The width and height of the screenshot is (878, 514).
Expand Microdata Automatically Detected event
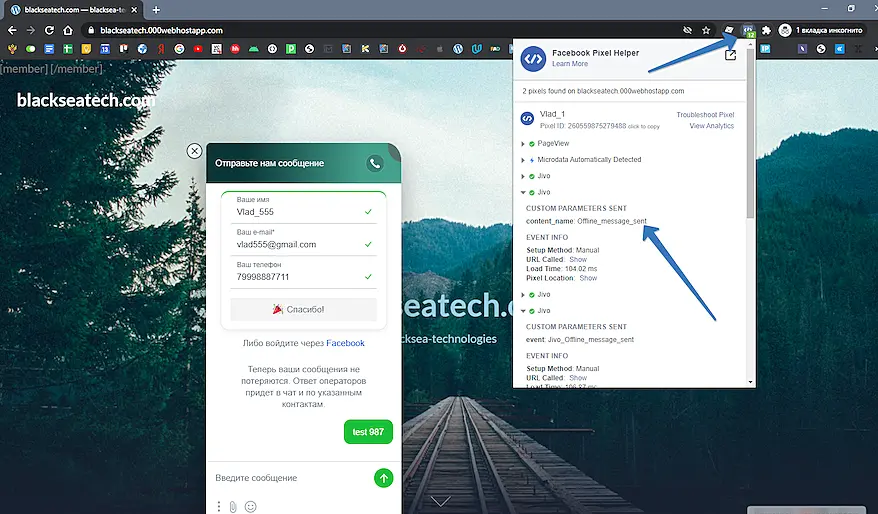pyautogui.click(x=523, y=160)
